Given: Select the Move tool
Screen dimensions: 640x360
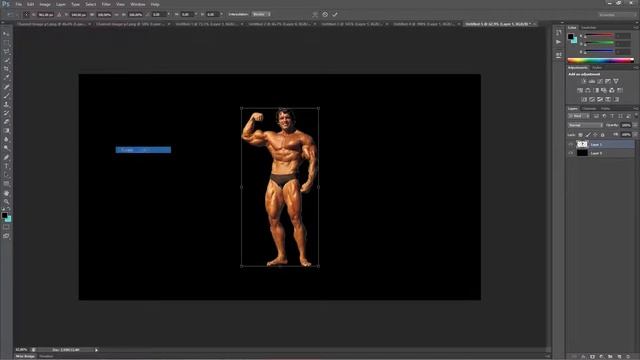Looking at the screenshot, I should [6, 34].
